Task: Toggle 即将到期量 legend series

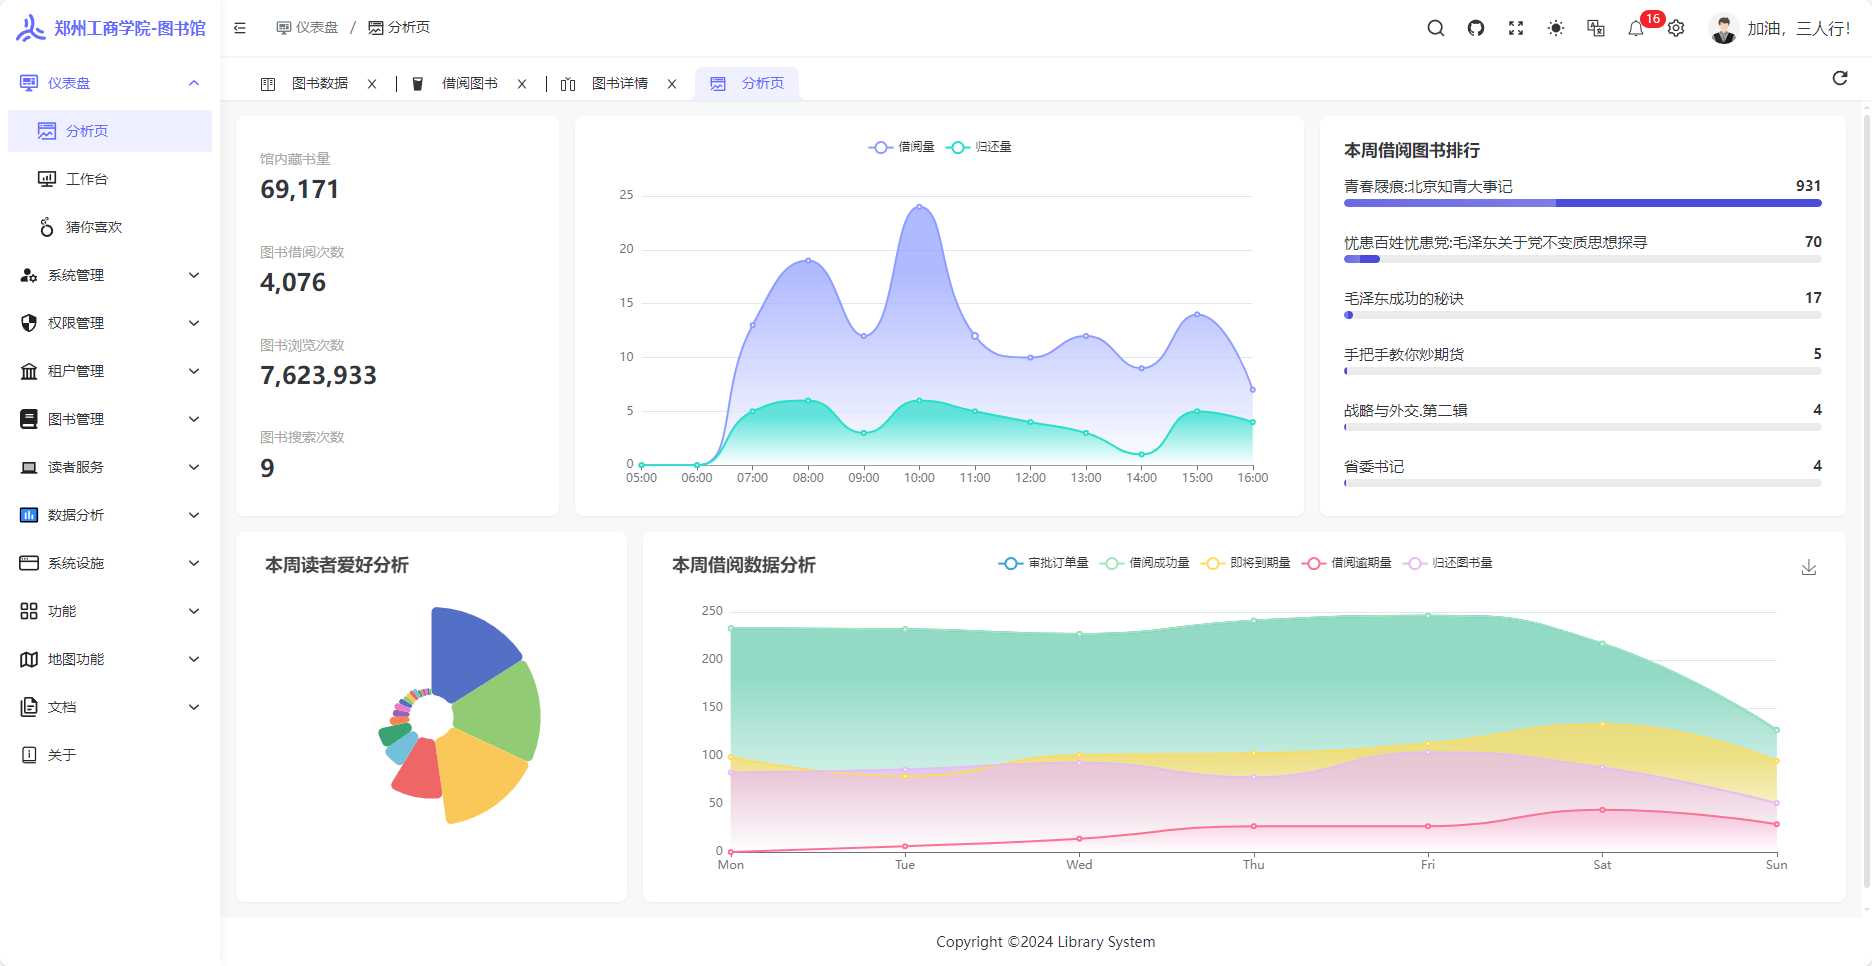Action: [x=1246, y=563]
